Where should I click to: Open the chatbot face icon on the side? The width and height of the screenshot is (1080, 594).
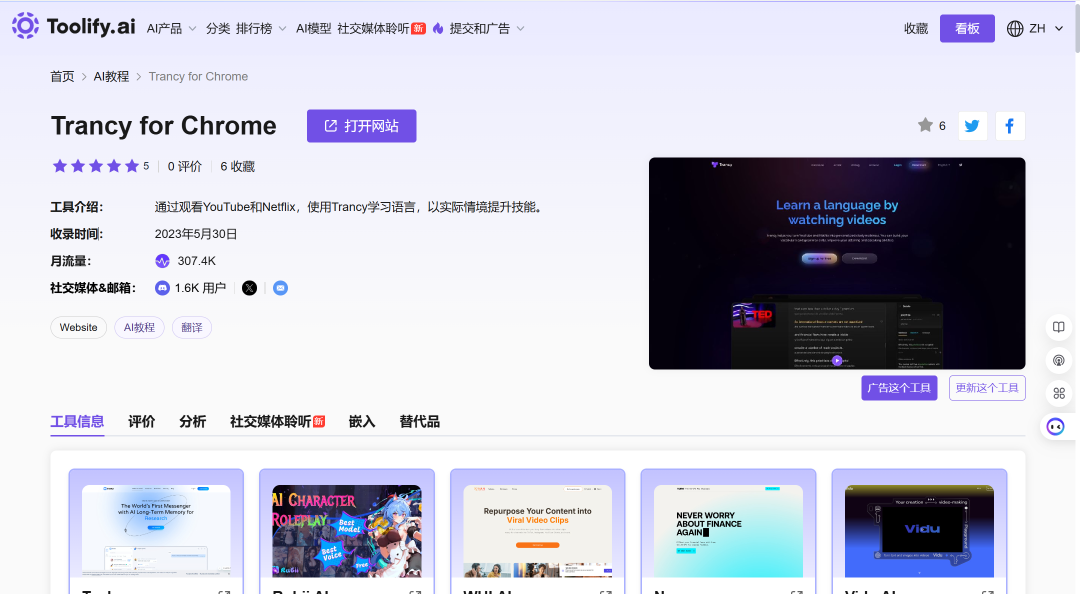point(1055,427)
